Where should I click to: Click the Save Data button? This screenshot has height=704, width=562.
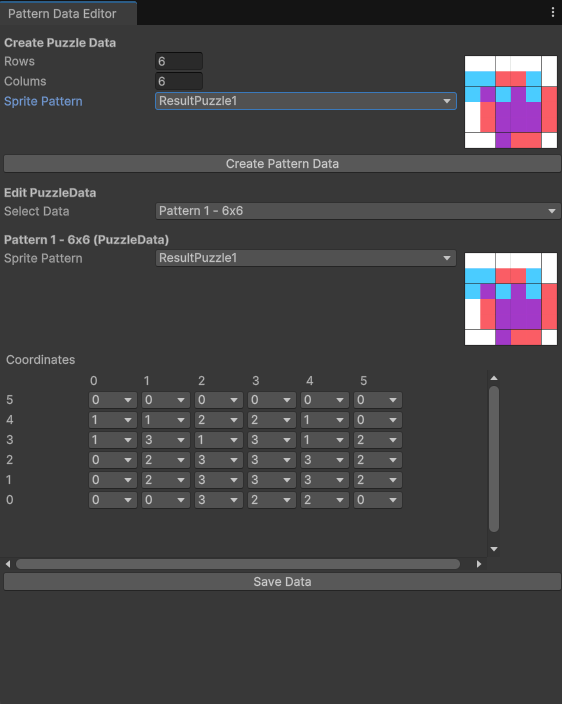point(282,582)
